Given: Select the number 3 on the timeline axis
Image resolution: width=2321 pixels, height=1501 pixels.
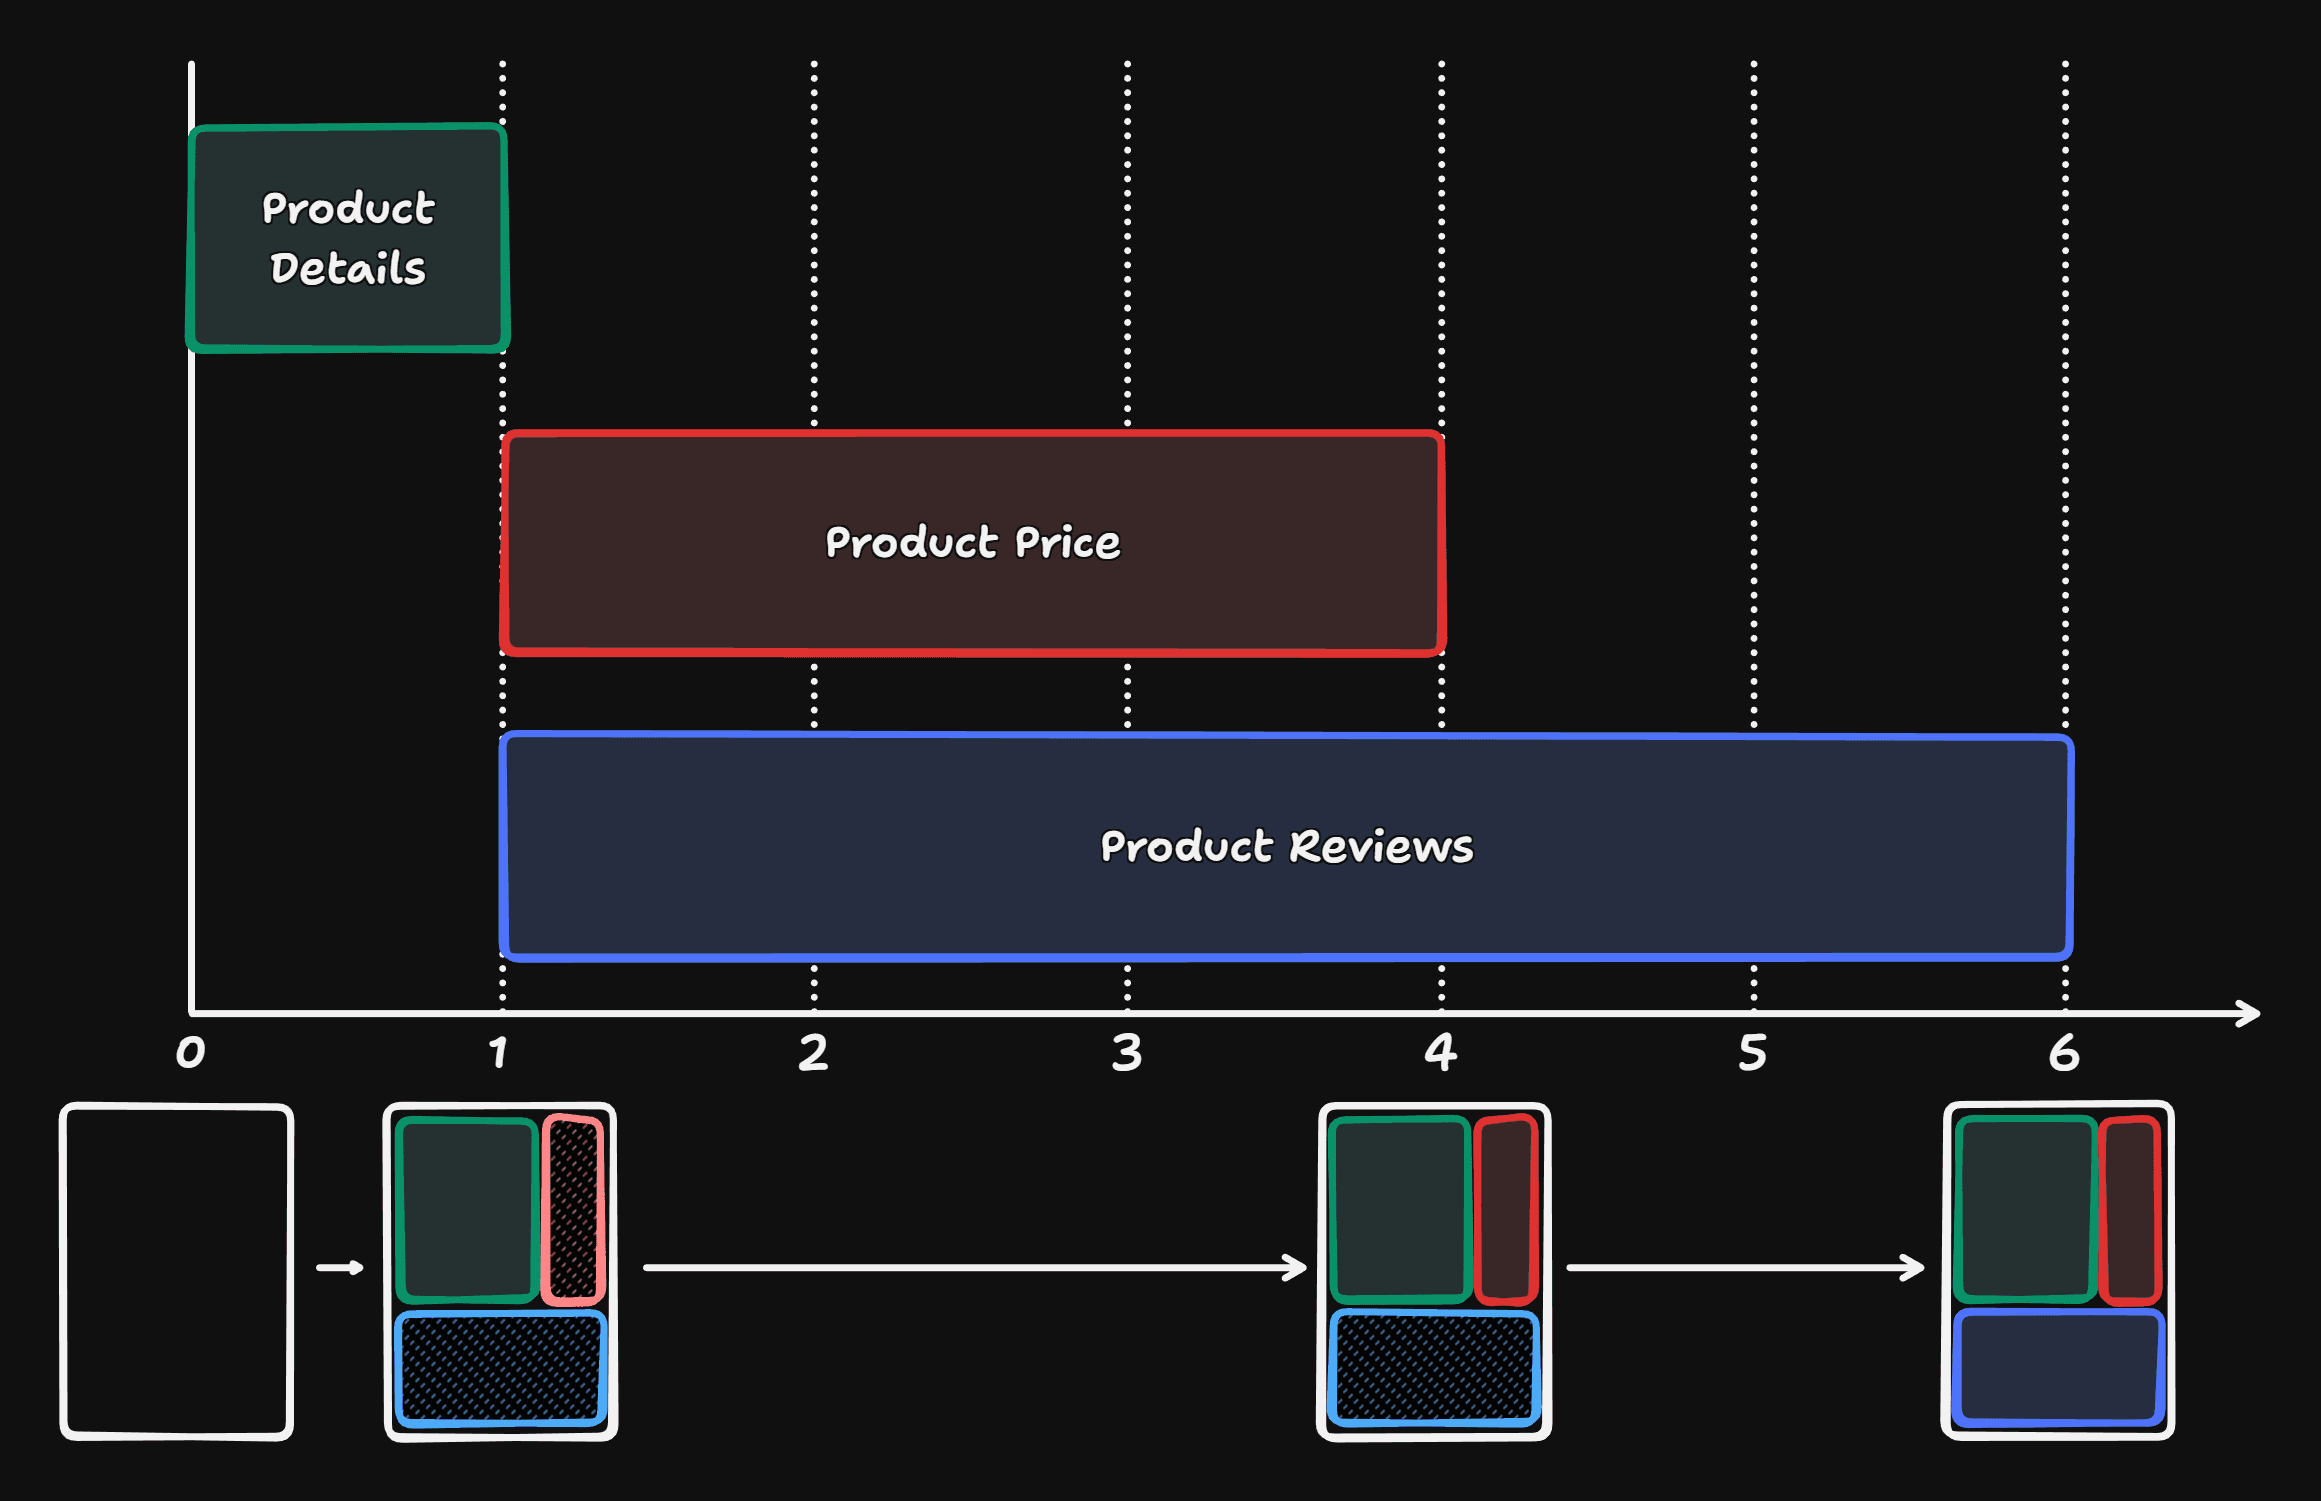Looking at the screenshot, I should (x=1127, y=1055).
